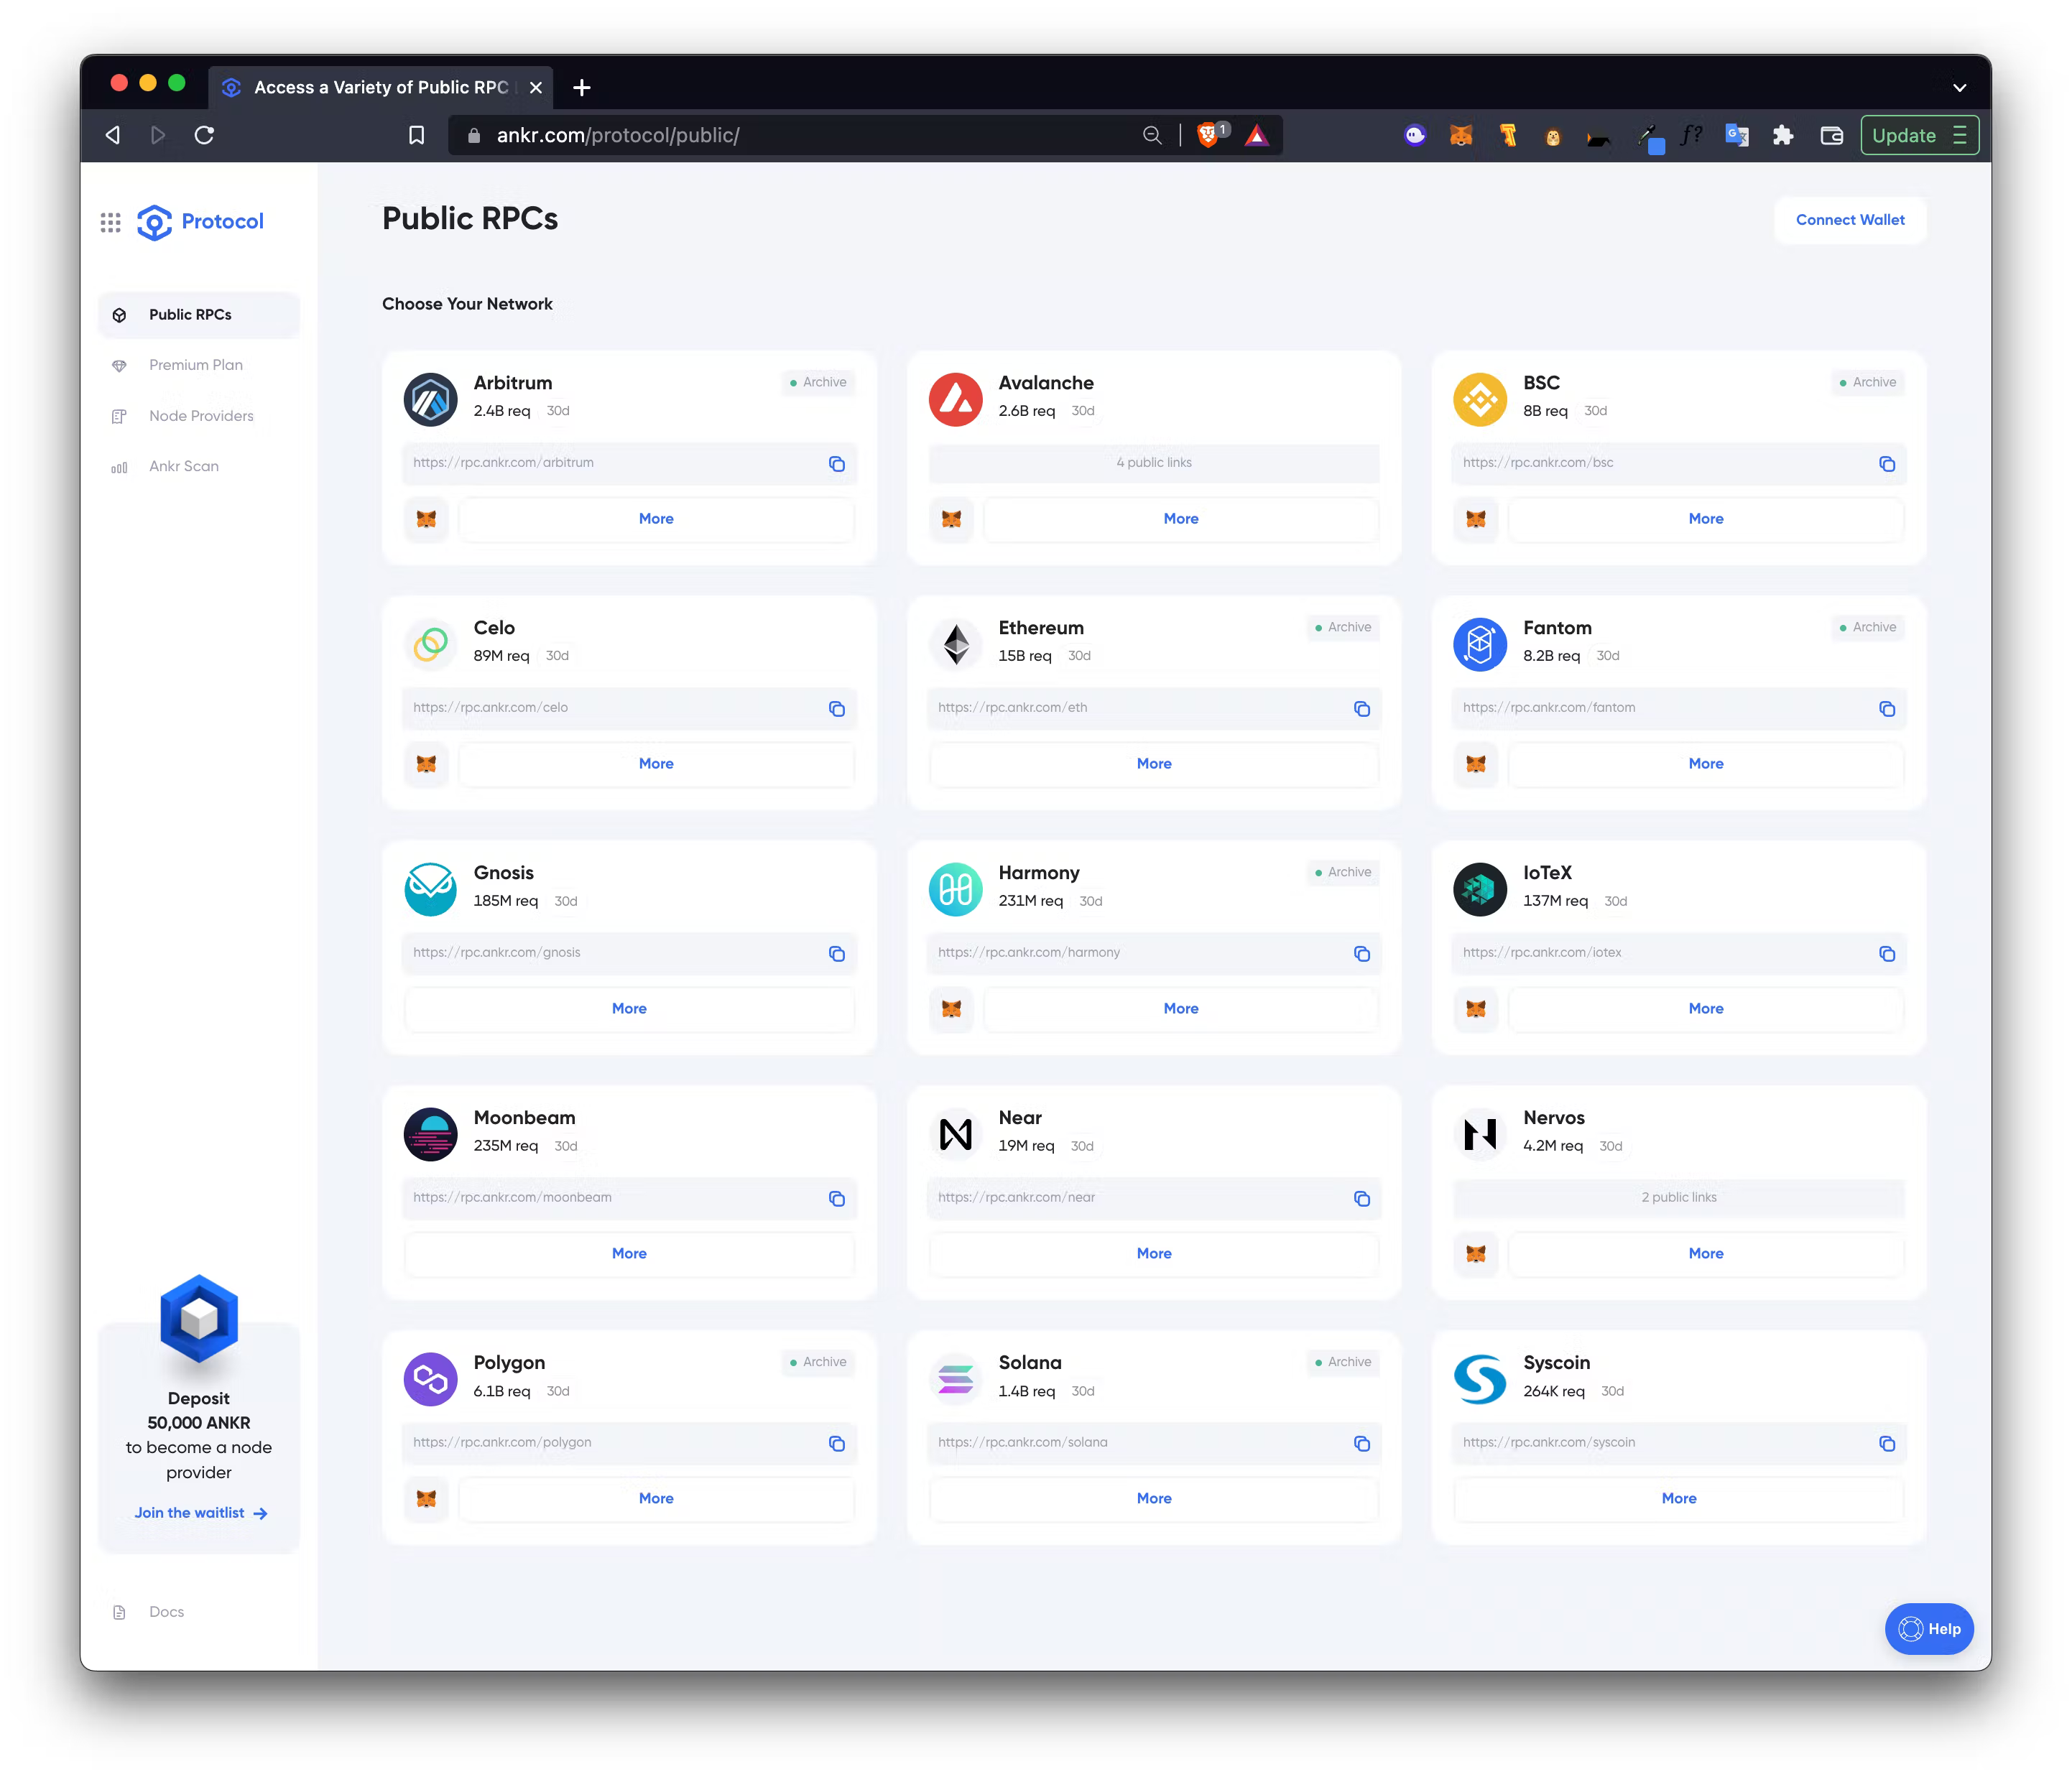Viewport: 2072px width, 1777px height.
Task: Add BSC network to MetaMask
Action: pos(1475,519)
